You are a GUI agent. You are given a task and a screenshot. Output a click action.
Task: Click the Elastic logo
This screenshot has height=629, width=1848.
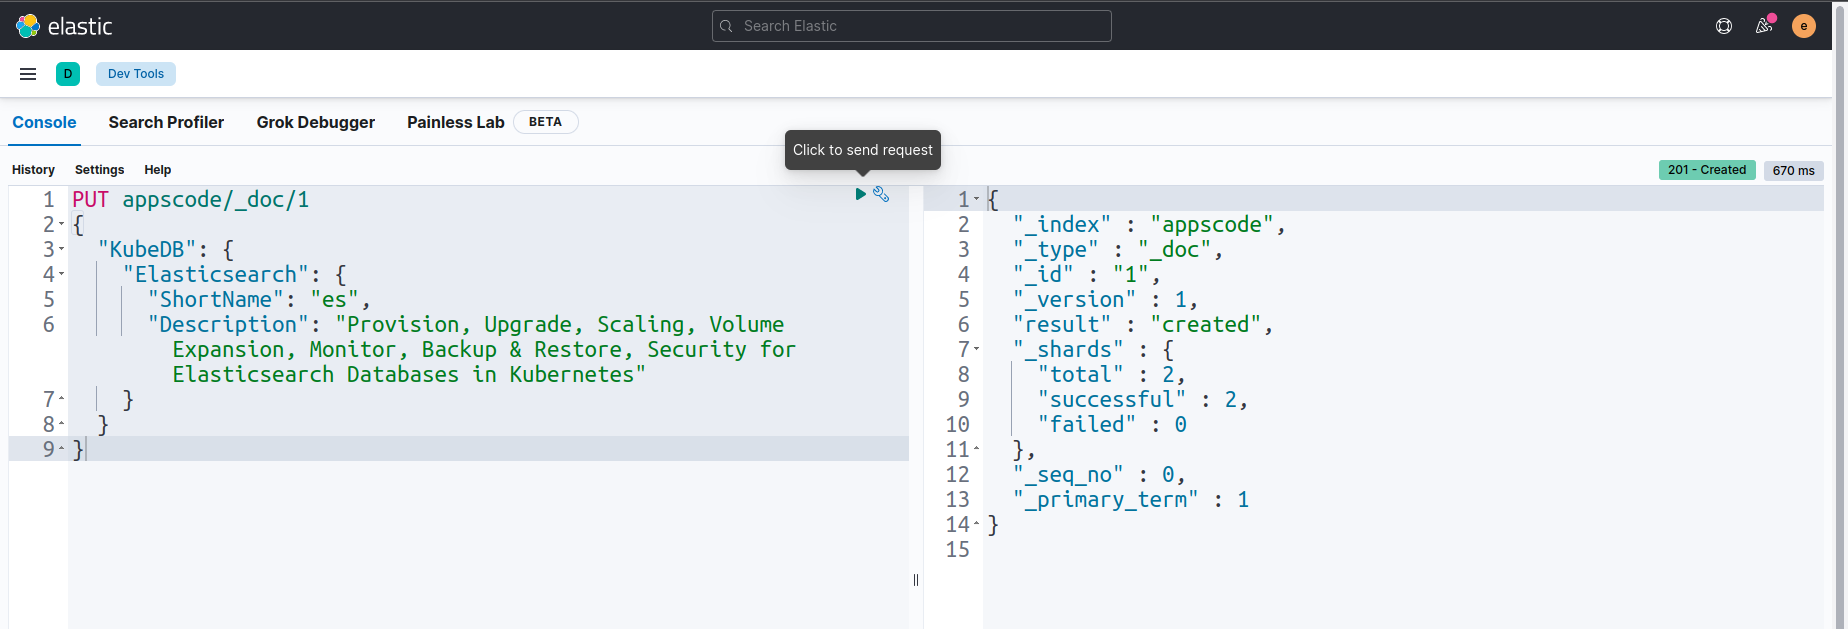click(x=64, y=26)
